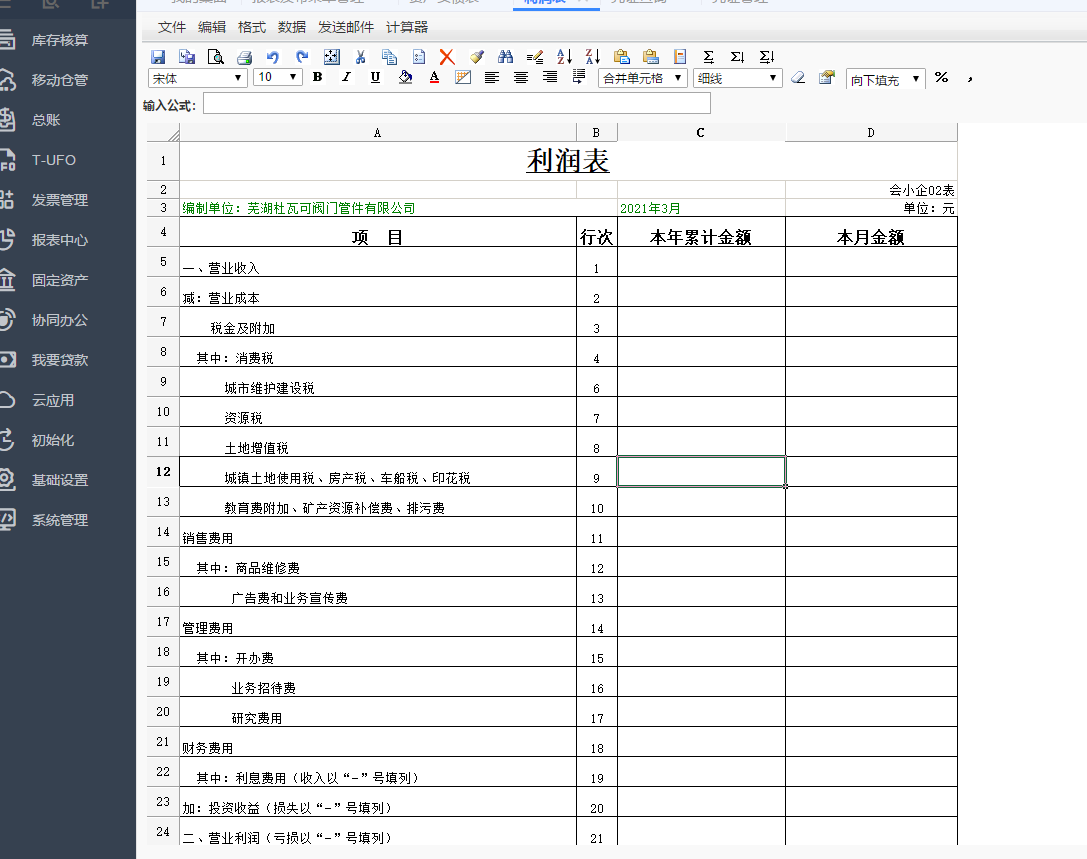This screenshot has width=1087, height=859.
Task: Open the 文件 menu
Action: coord(171,27)
